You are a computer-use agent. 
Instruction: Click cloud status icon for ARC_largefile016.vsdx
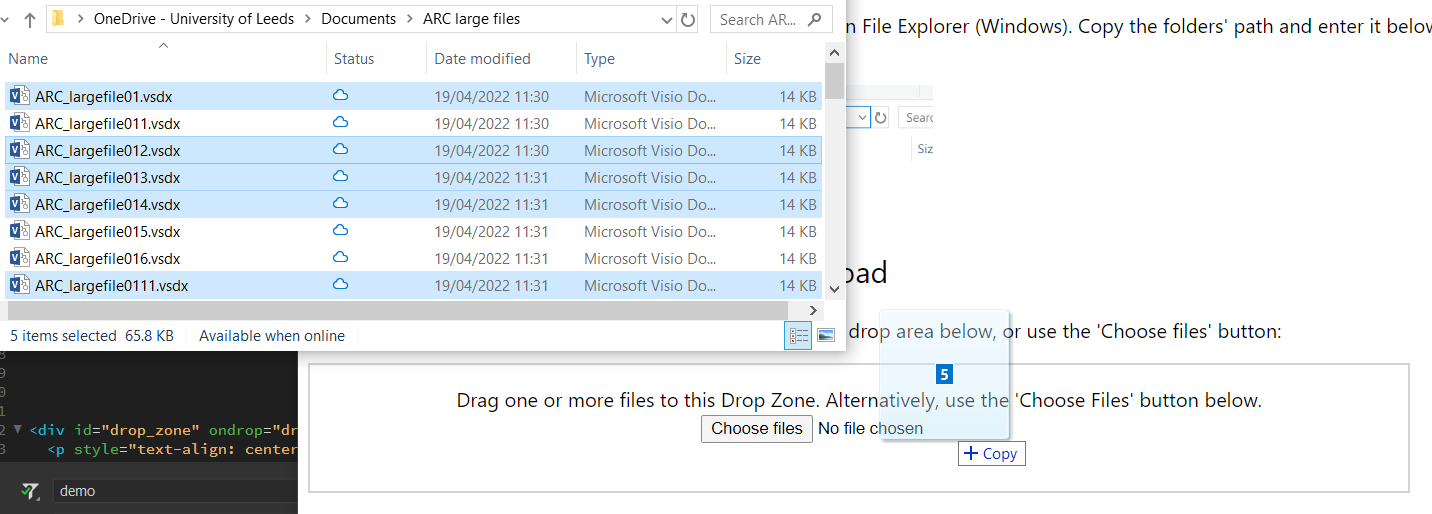click(340, 258)
